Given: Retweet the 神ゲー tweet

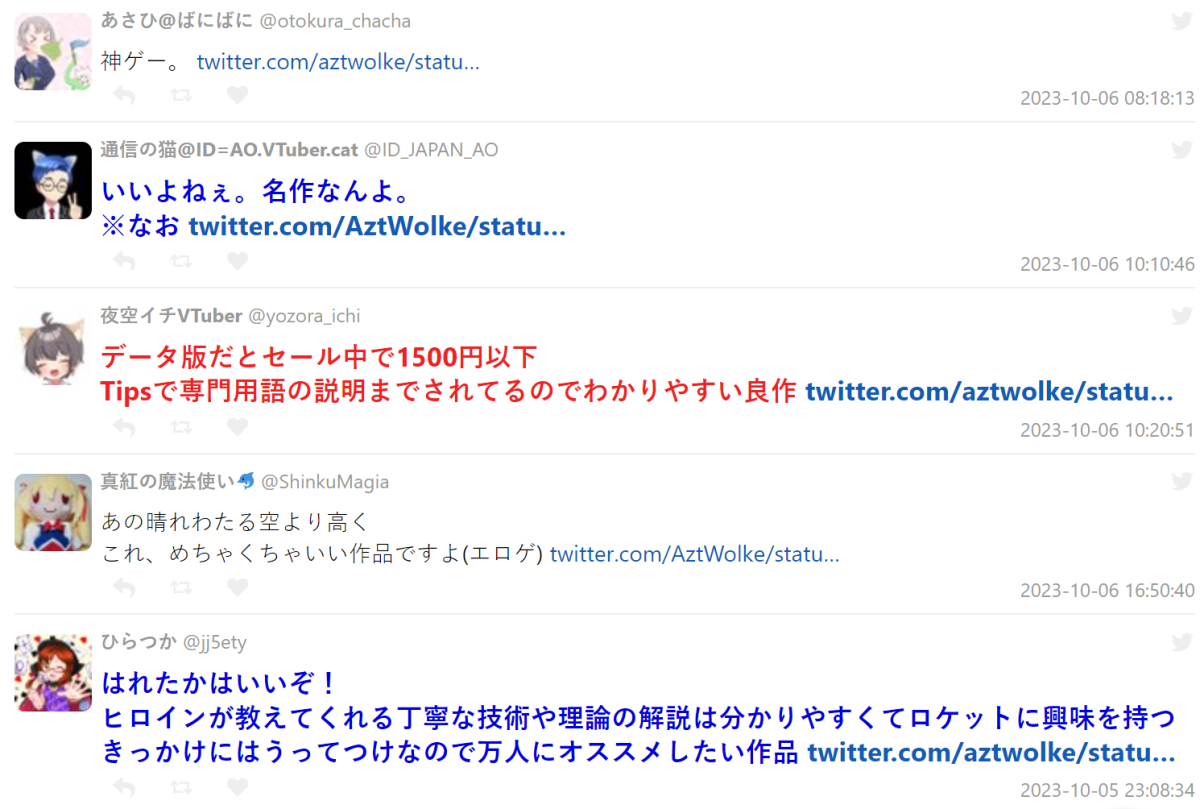Looking at the screenshot, I should pos(181,95).
